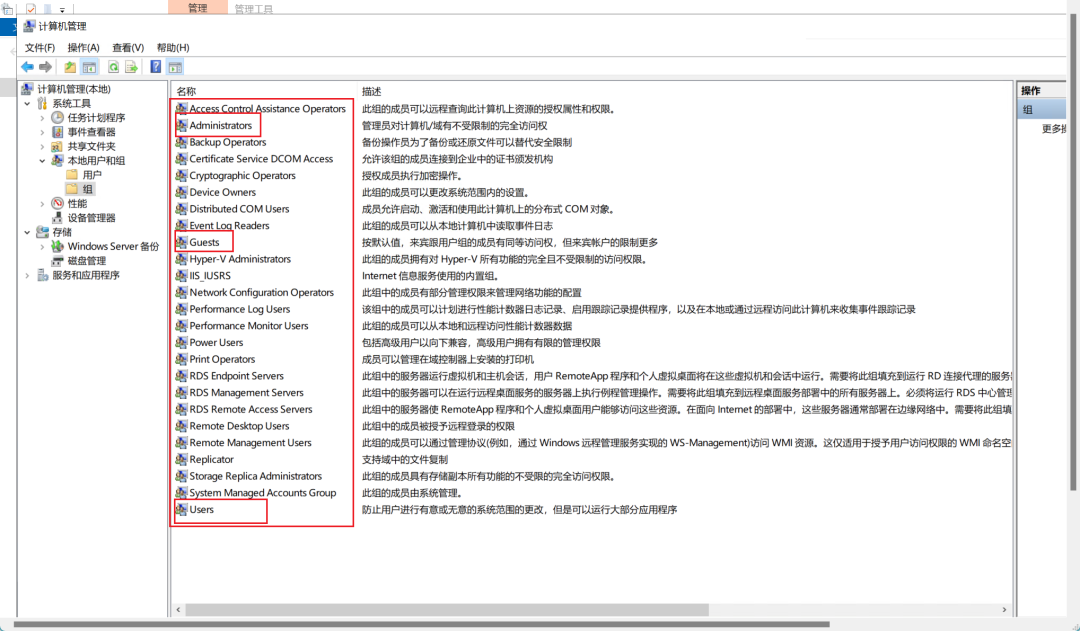
Task: Select the Guests group icon
Action: 181,242
